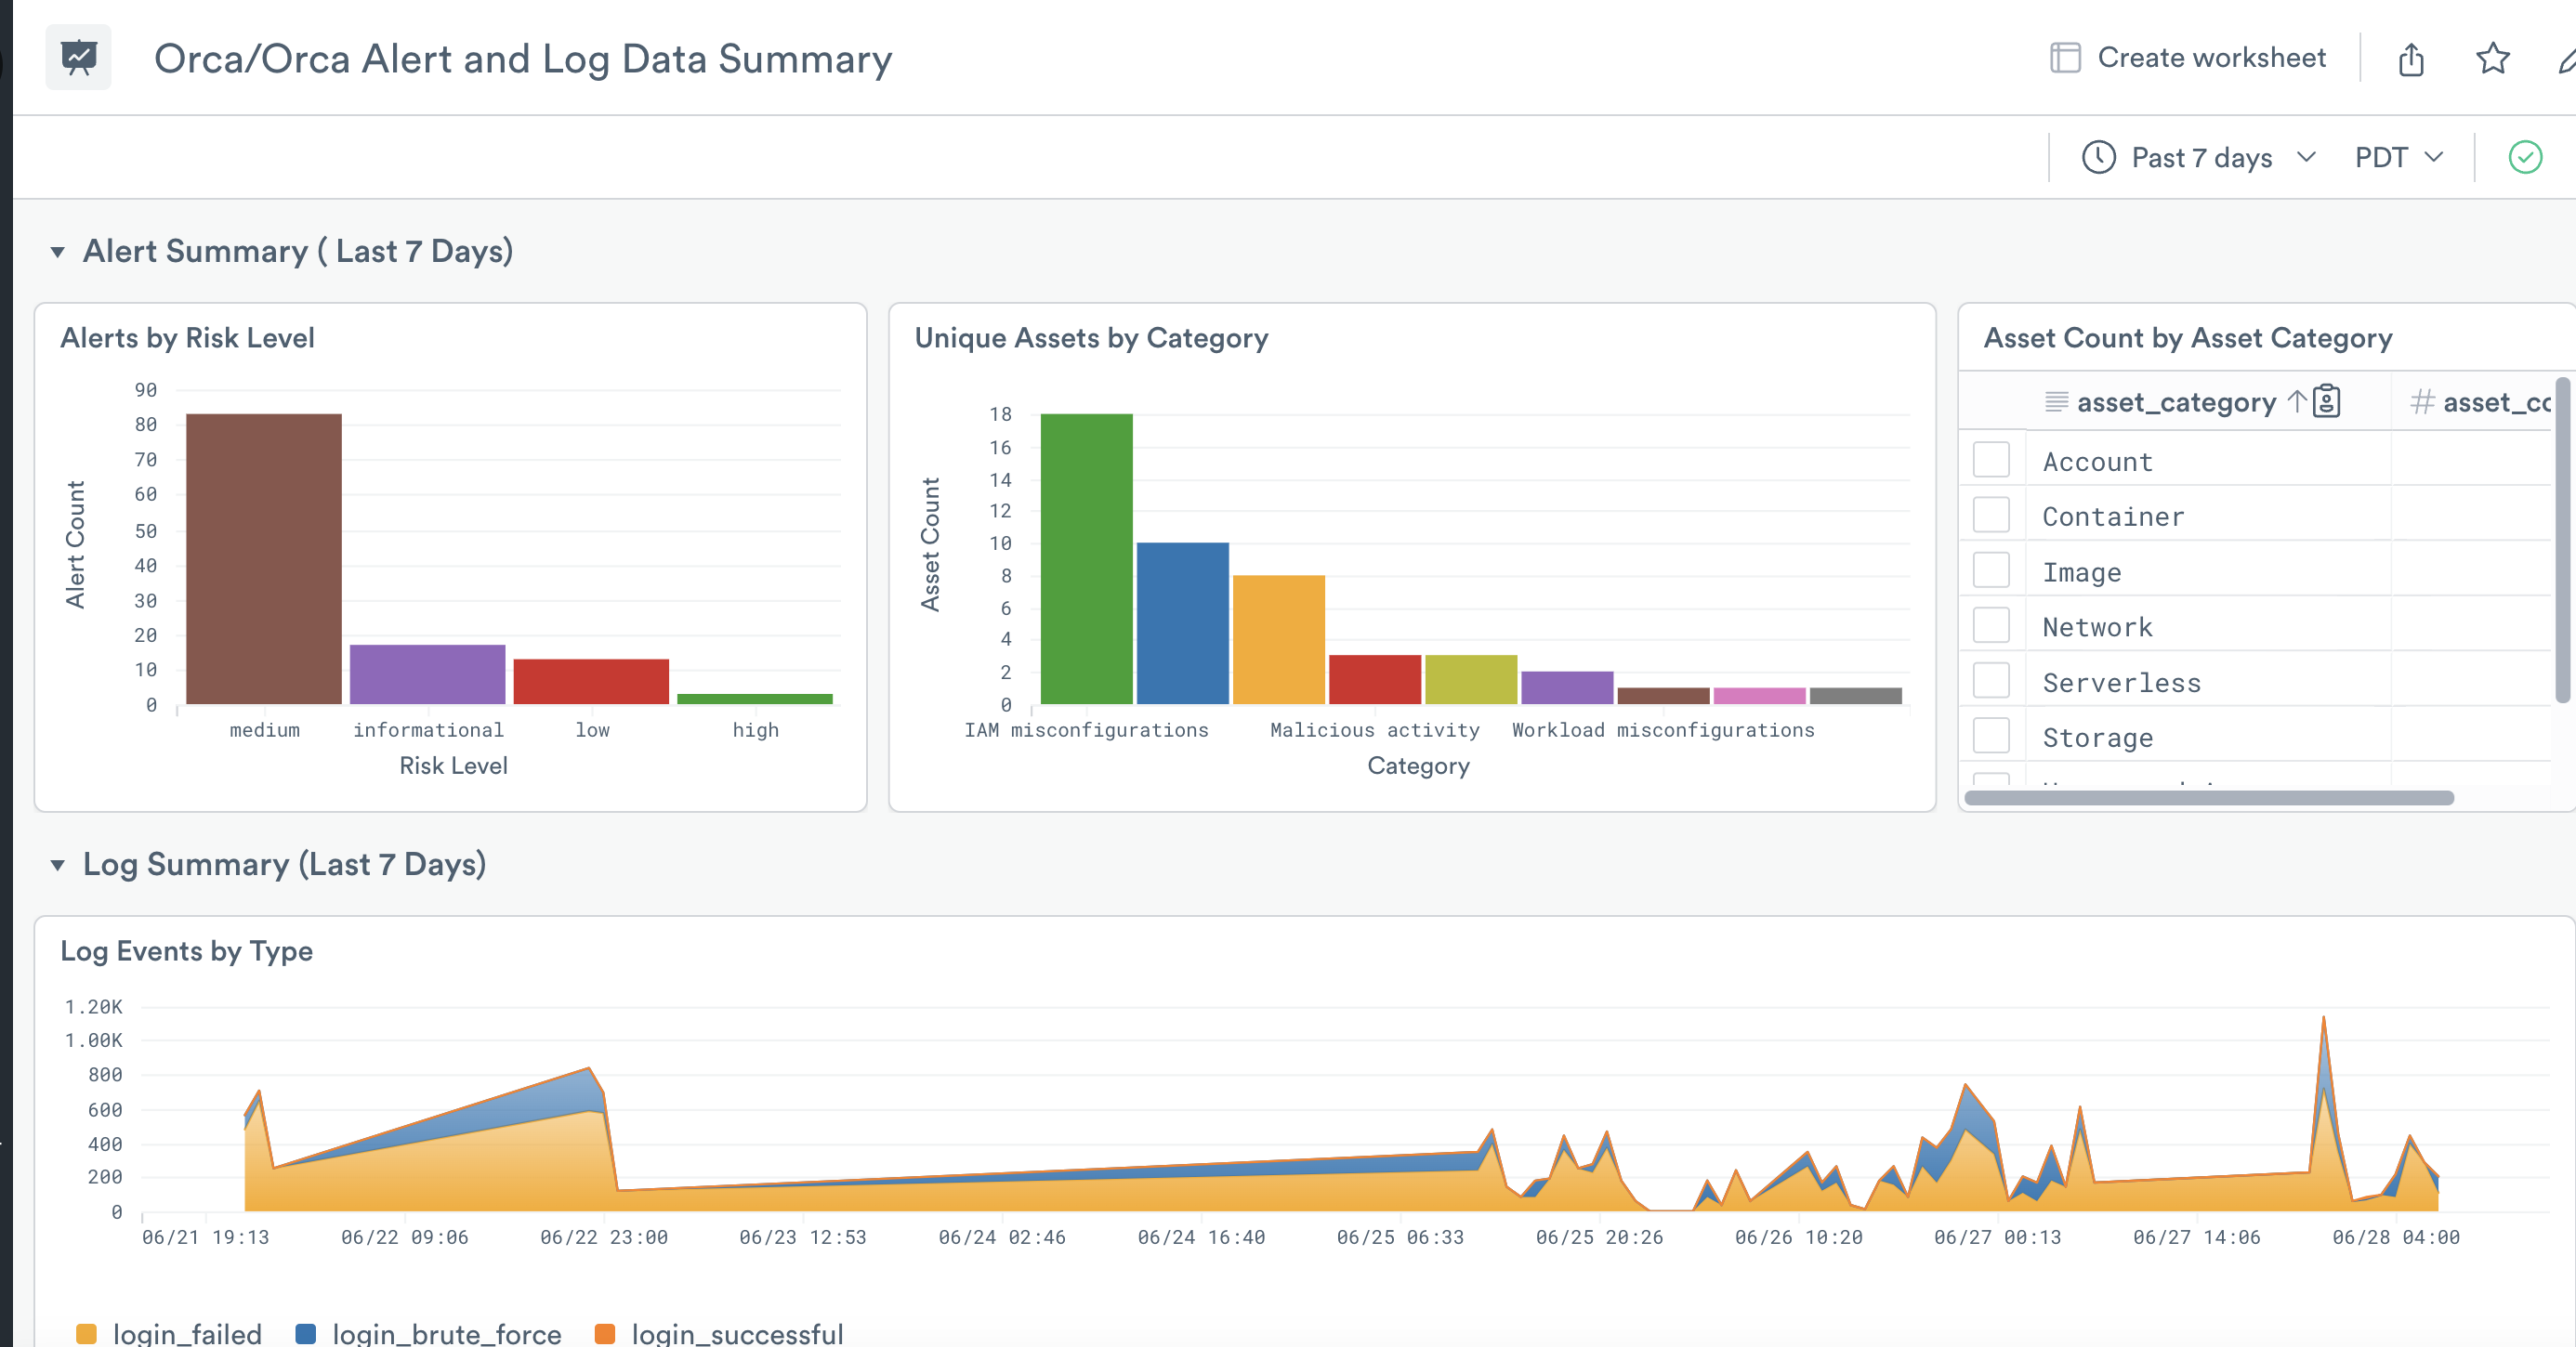Star this dashboard as favorite
Viewport: 2576px width, 1347px height.
click(x=2492, y=59)
